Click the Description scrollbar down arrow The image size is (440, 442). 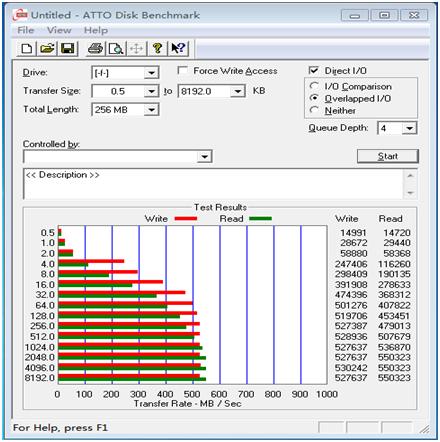[x=410, y=193]
